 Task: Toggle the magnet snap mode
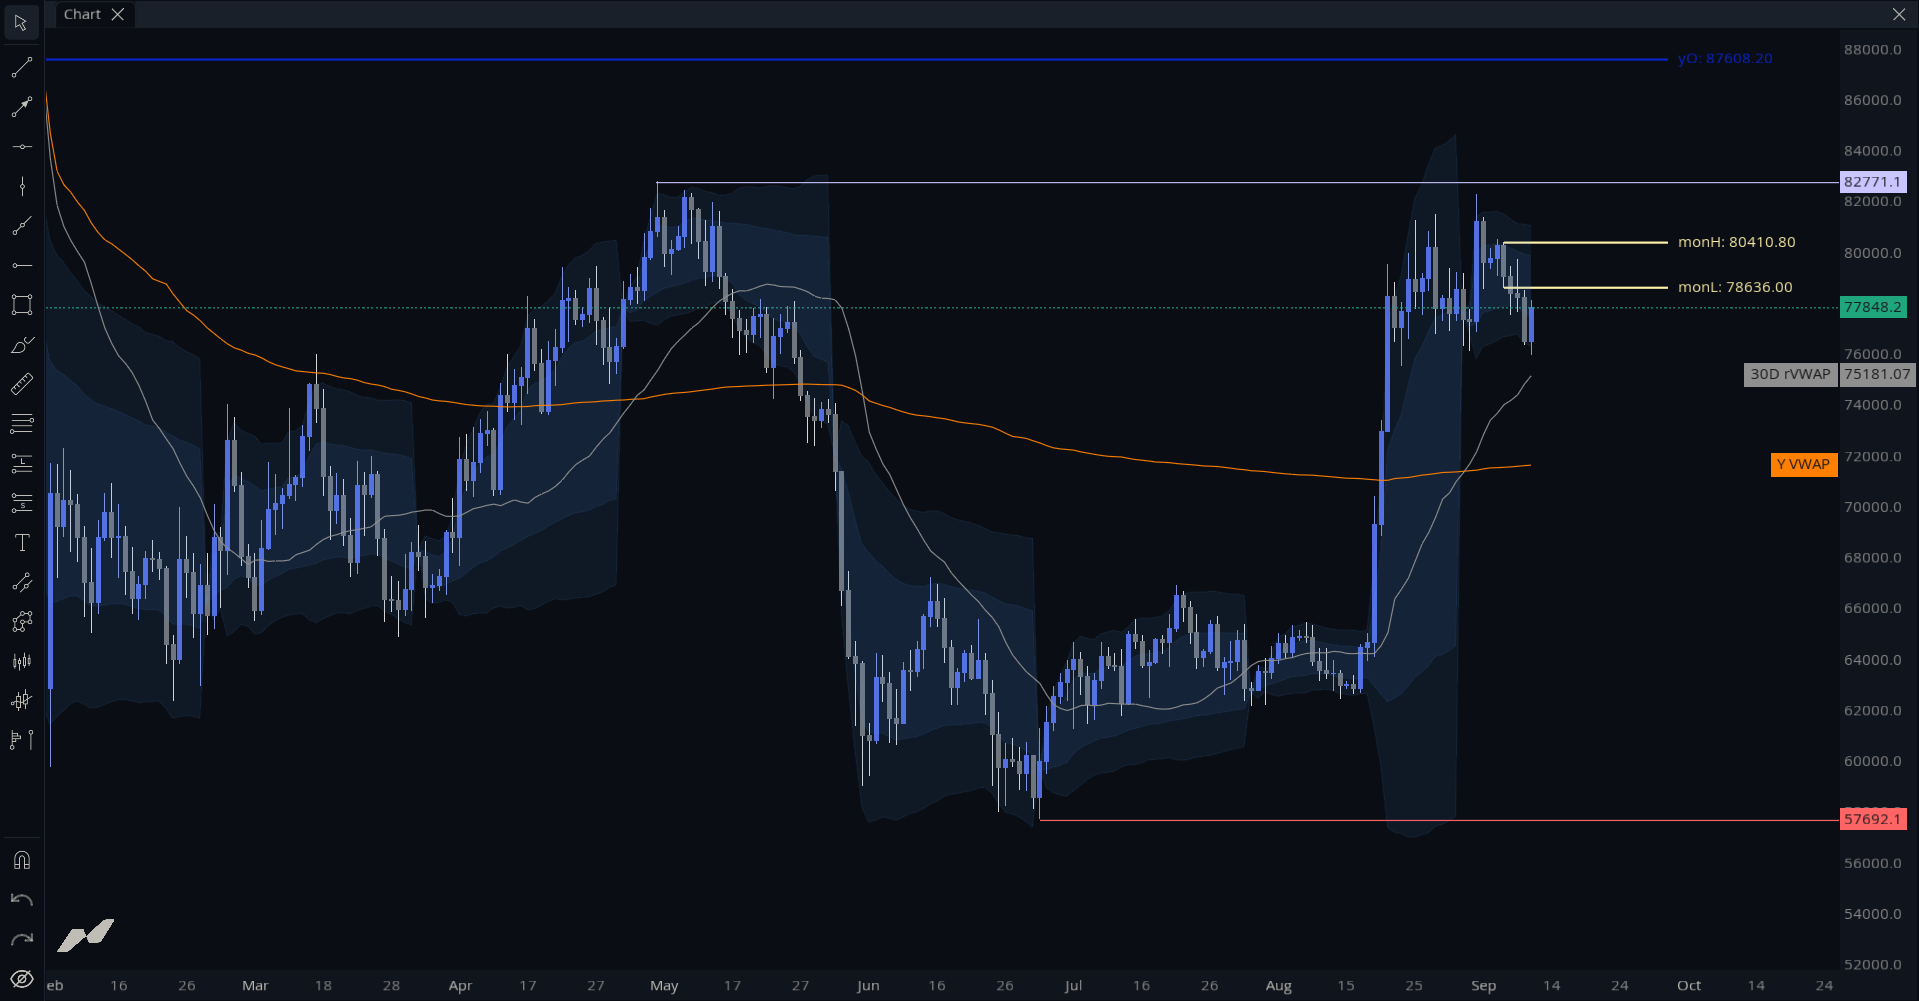coord(21,860)
